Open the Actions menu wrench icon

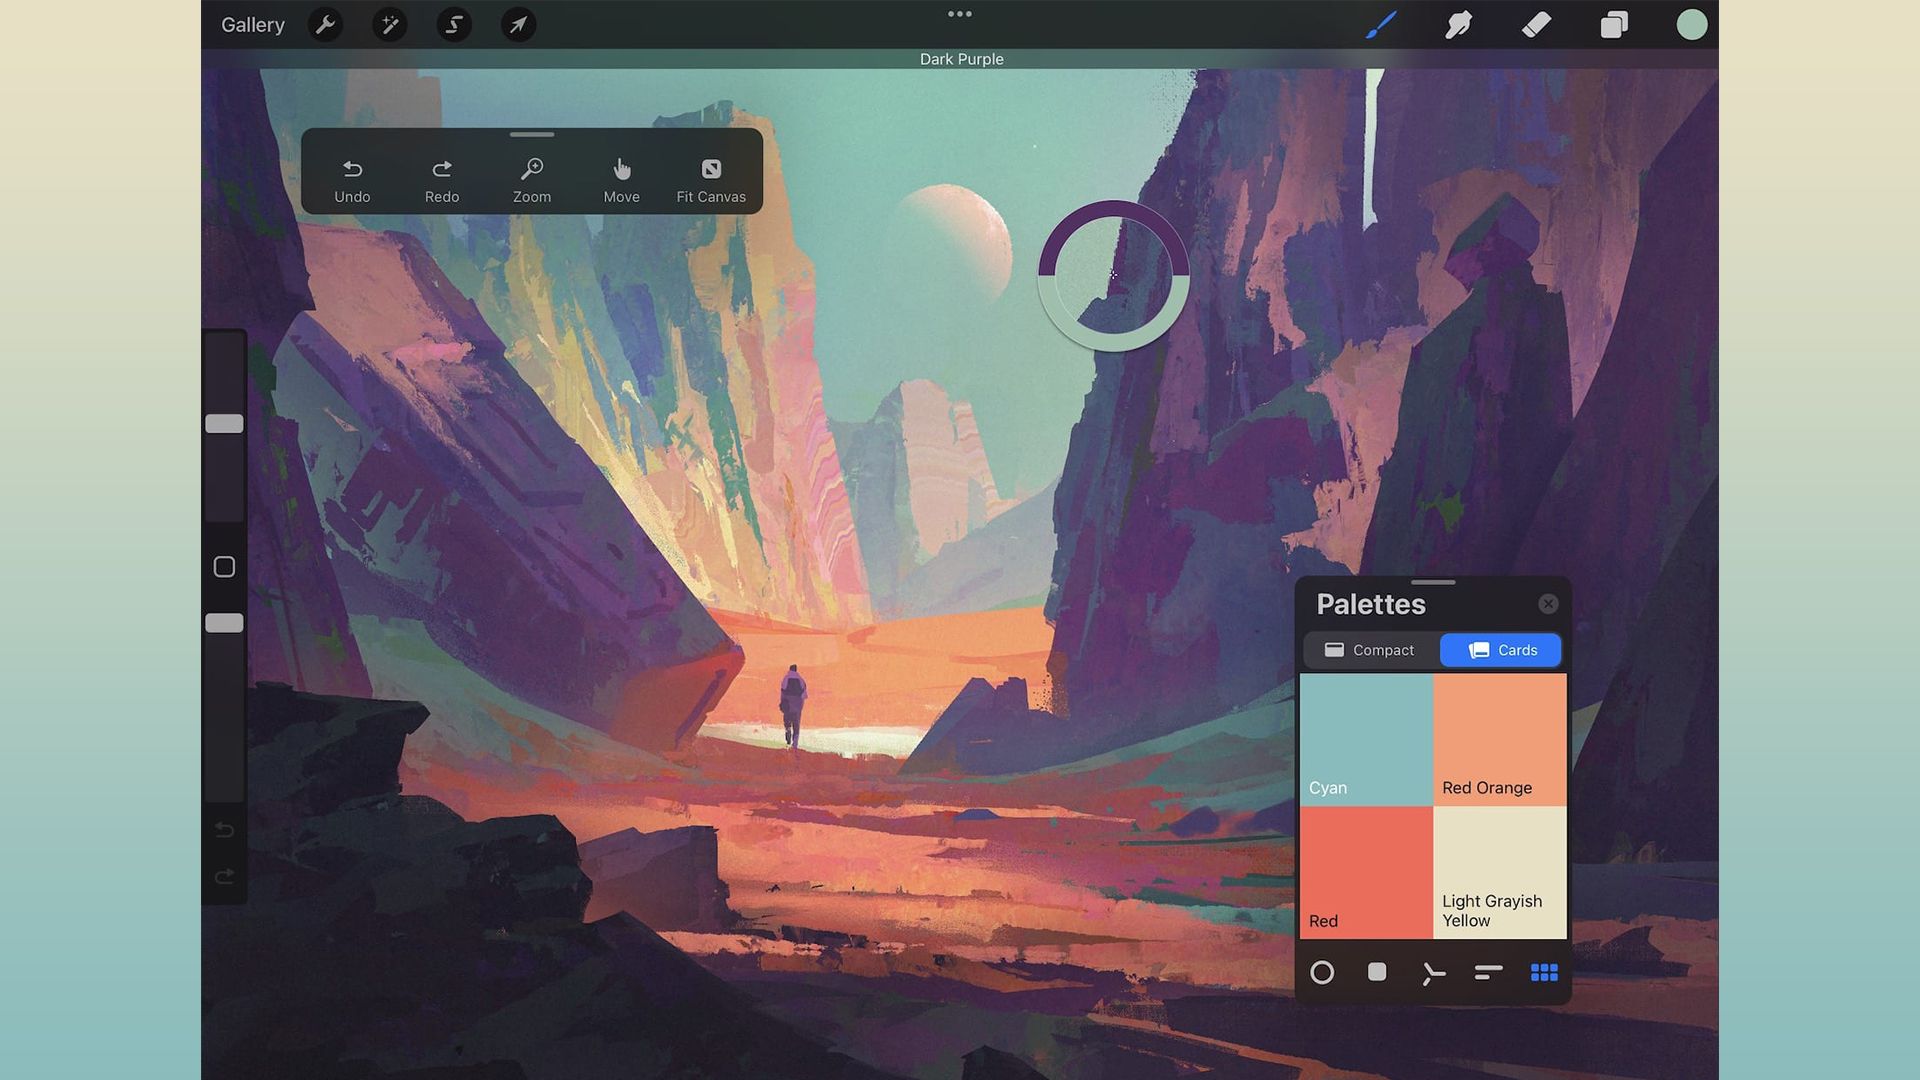(325, 25)
